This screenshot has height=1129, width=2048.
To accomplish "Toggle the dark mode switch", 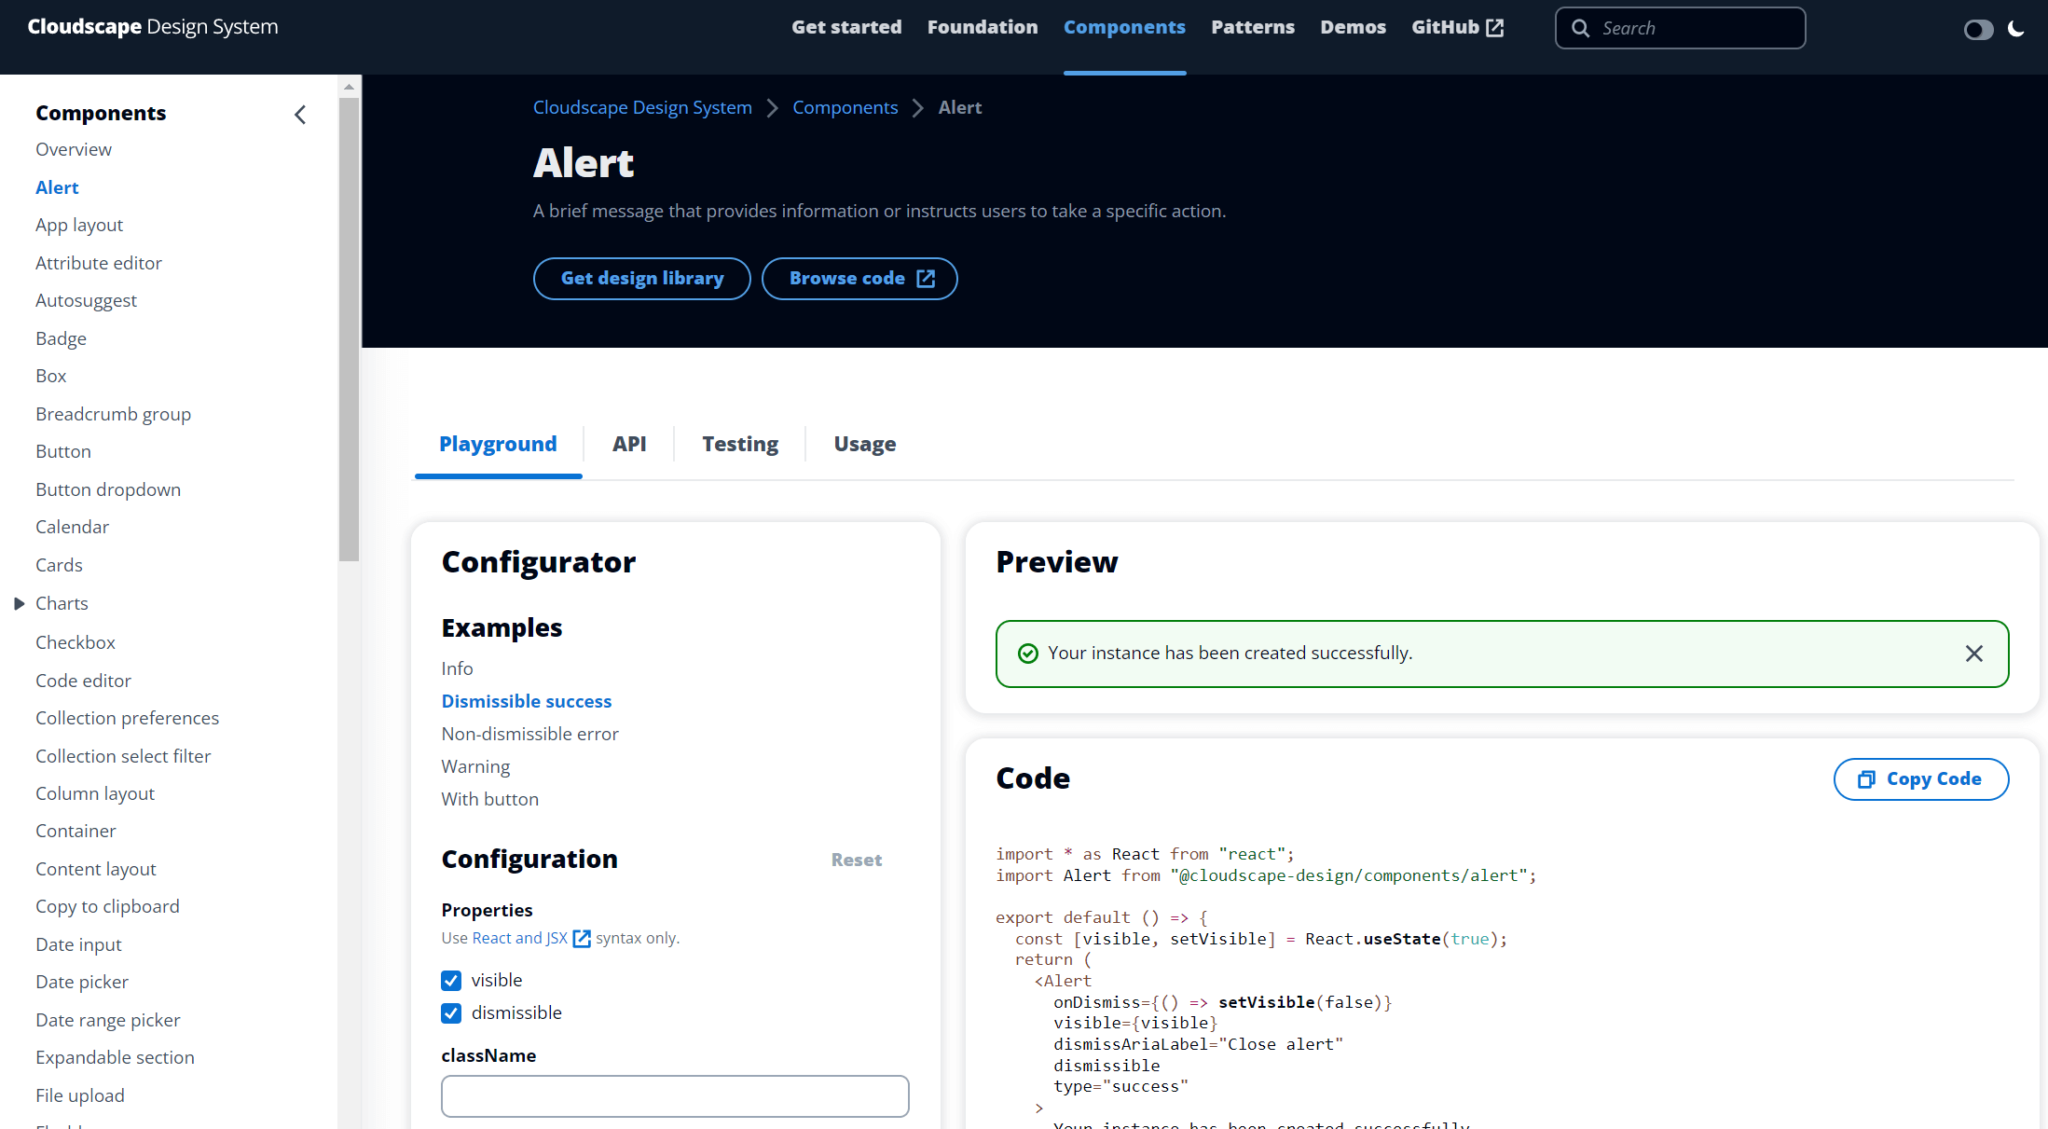I will (x=1978, y=29).
